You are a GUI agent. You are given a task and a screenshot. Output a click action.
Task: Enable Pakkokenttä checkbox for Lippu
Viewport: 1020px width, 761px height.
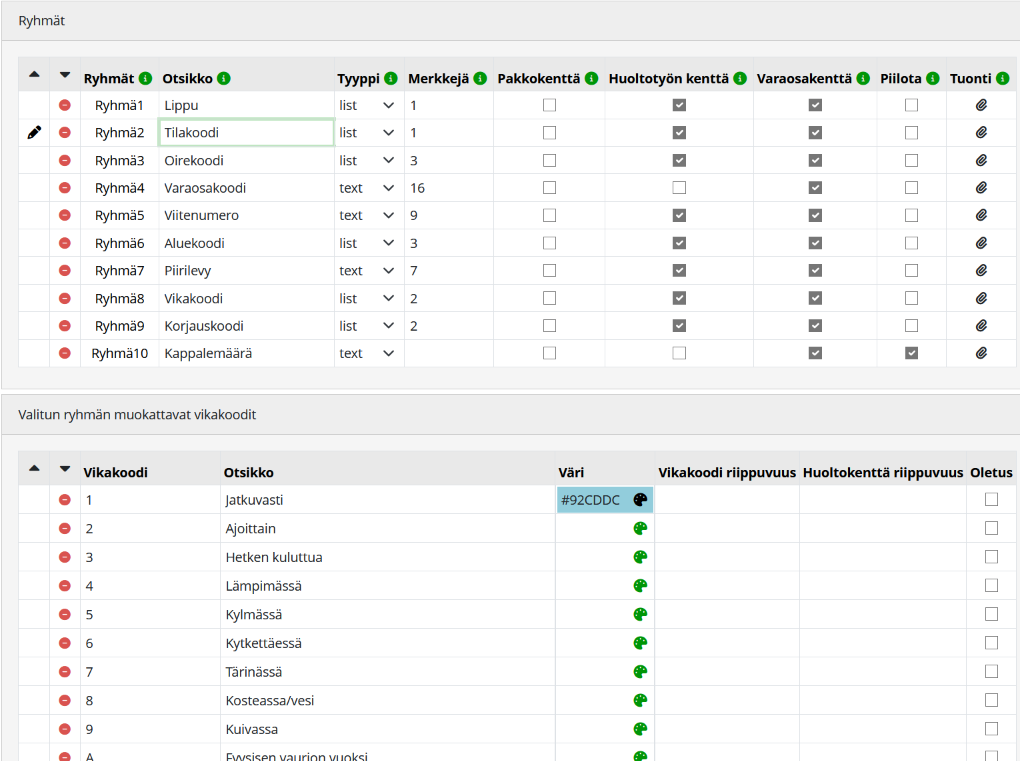(550, 105)
